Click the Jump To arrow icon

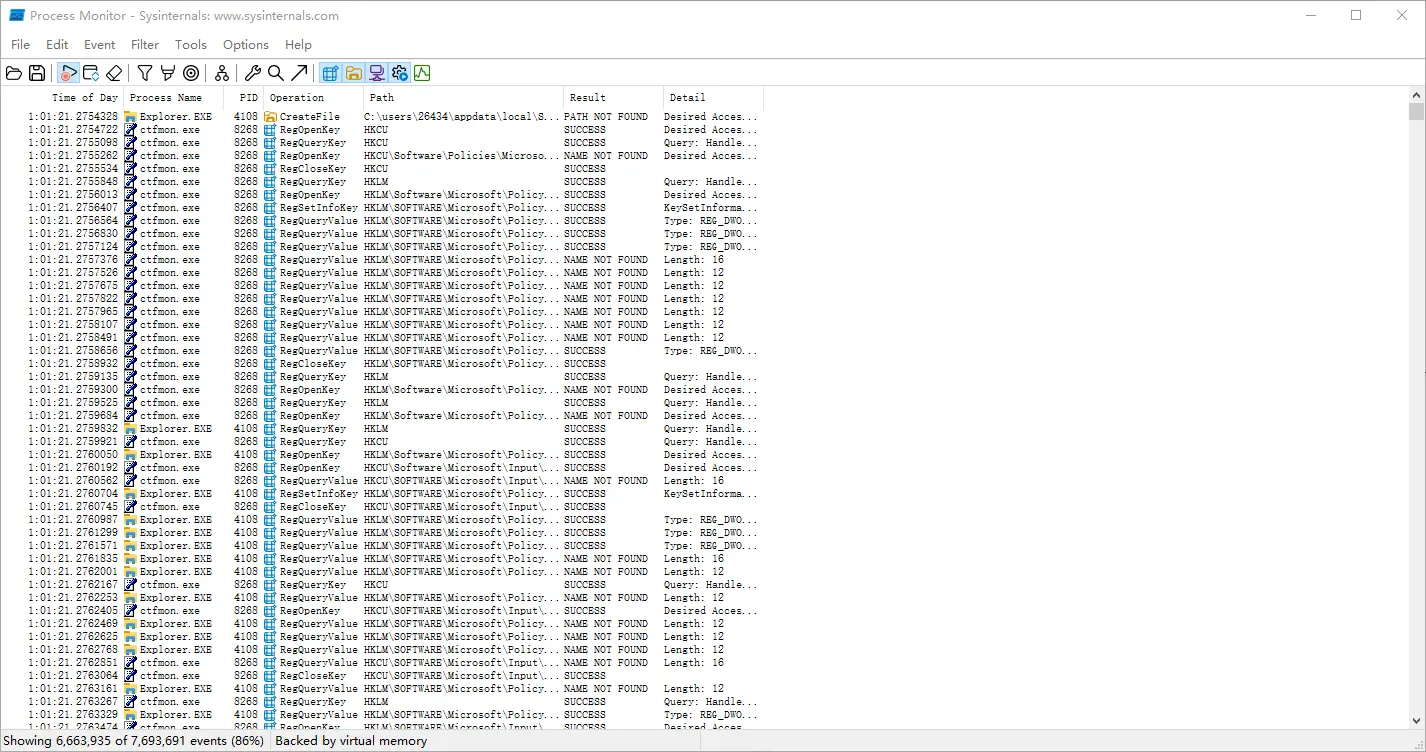click(x=299, y=73)
